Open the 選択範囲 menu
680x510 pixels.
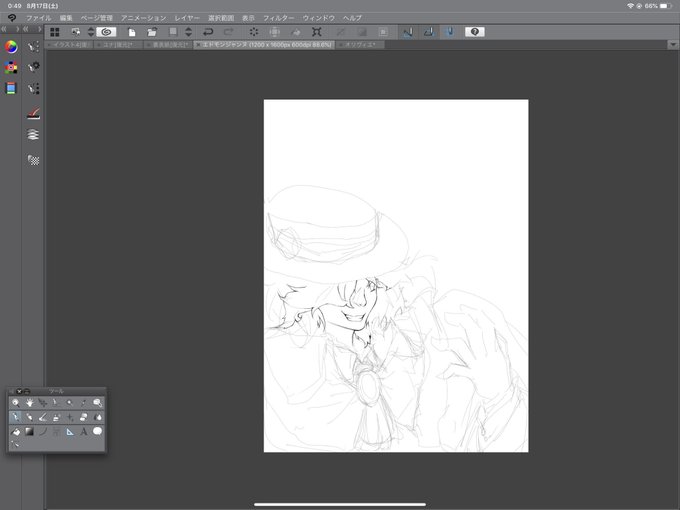pos(221,18)
